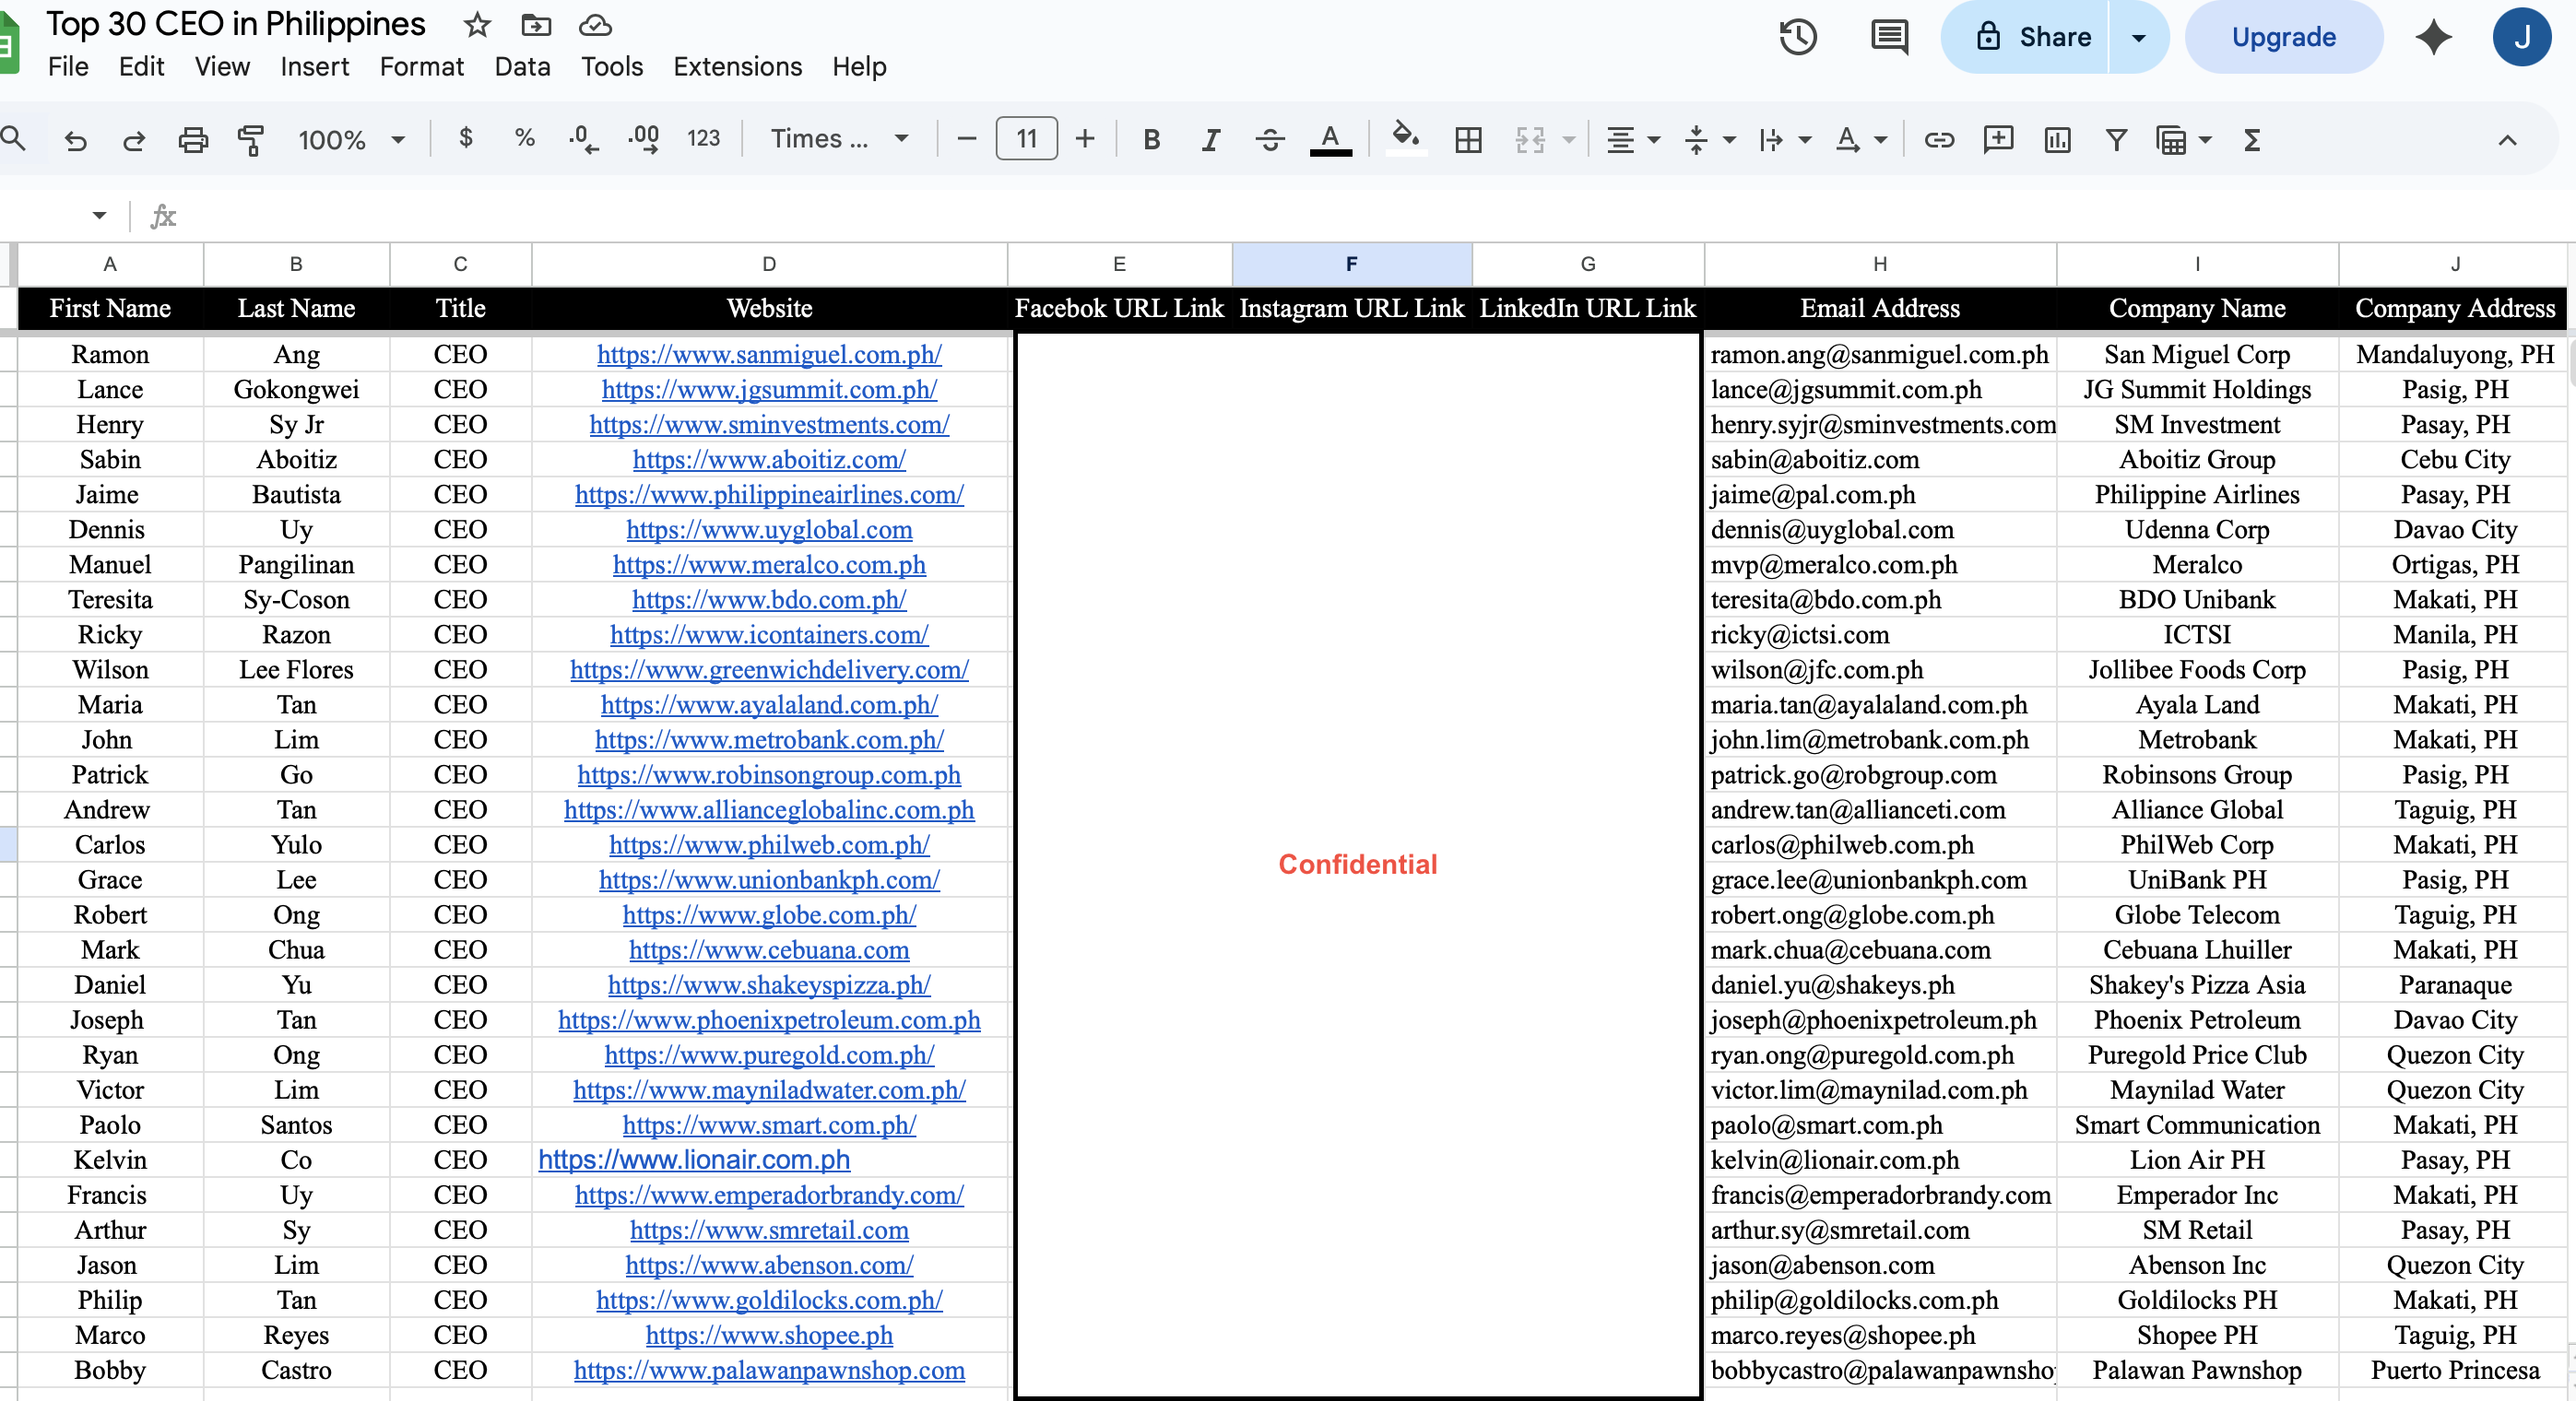Click the font size input field

click(1026, 139)
